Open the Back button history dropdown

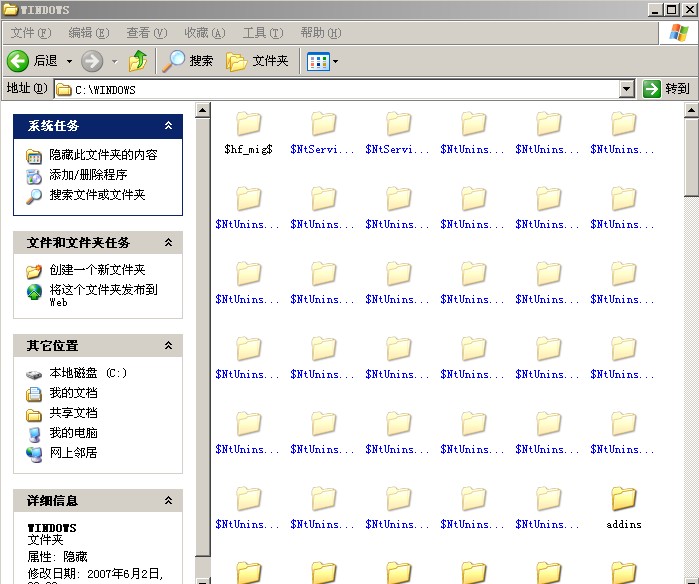[x=69, y=61]
